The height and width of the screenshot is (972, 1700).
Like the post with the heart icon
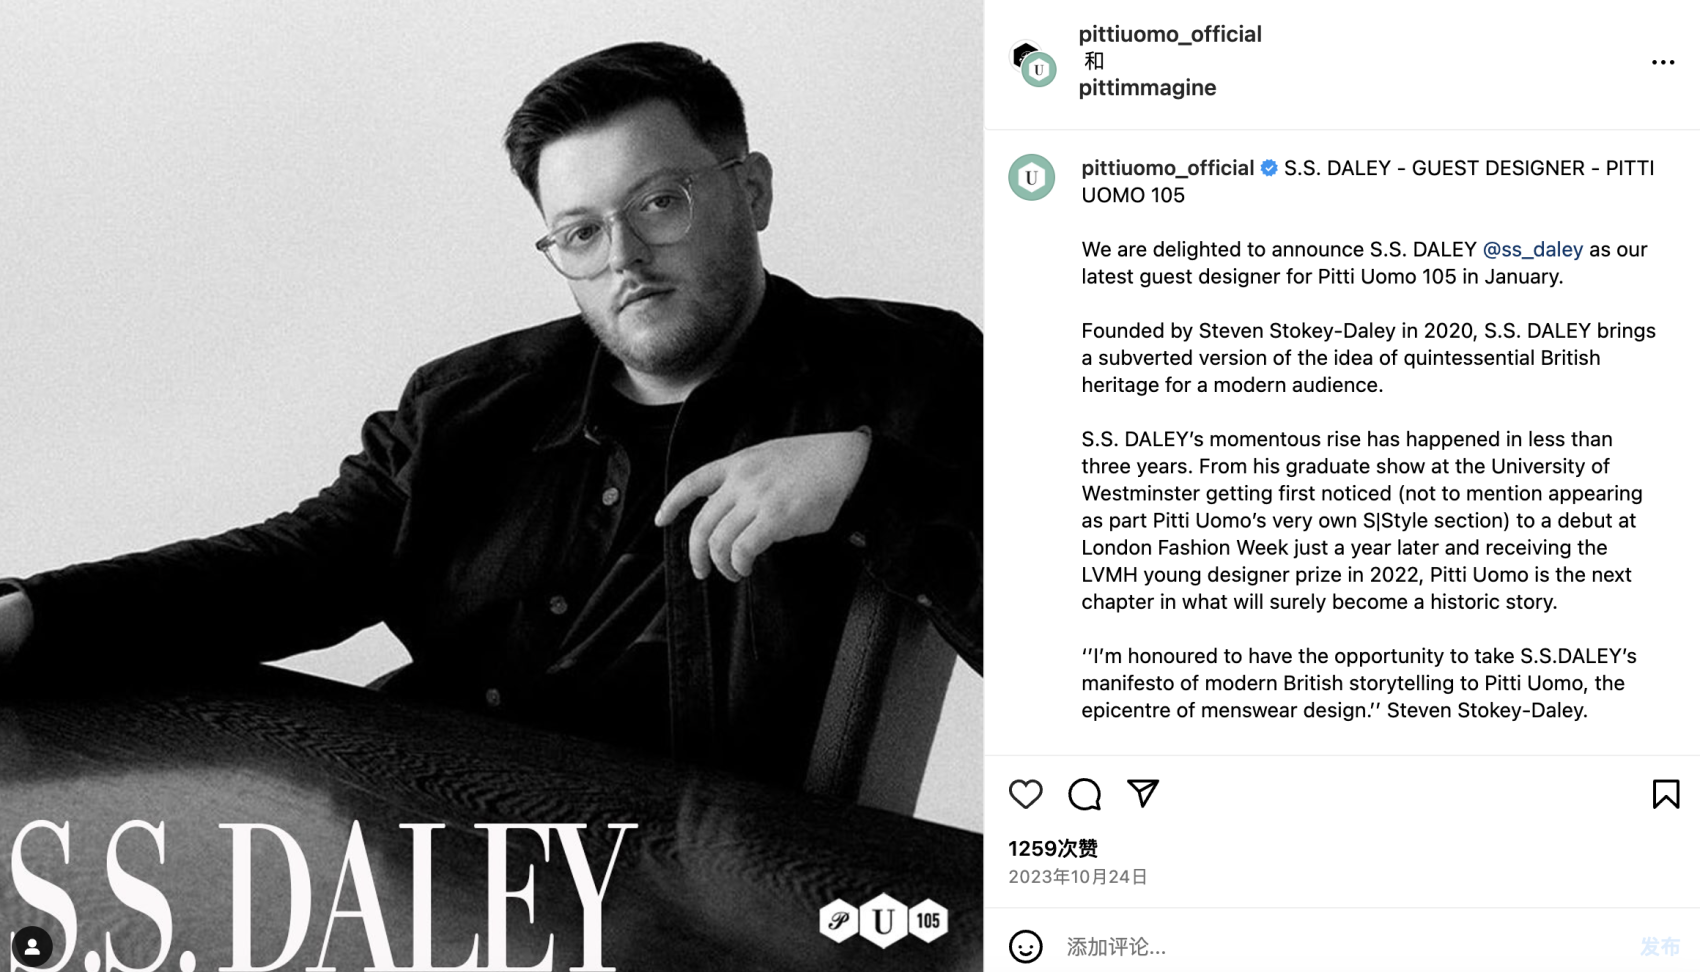pos(1025,794)
